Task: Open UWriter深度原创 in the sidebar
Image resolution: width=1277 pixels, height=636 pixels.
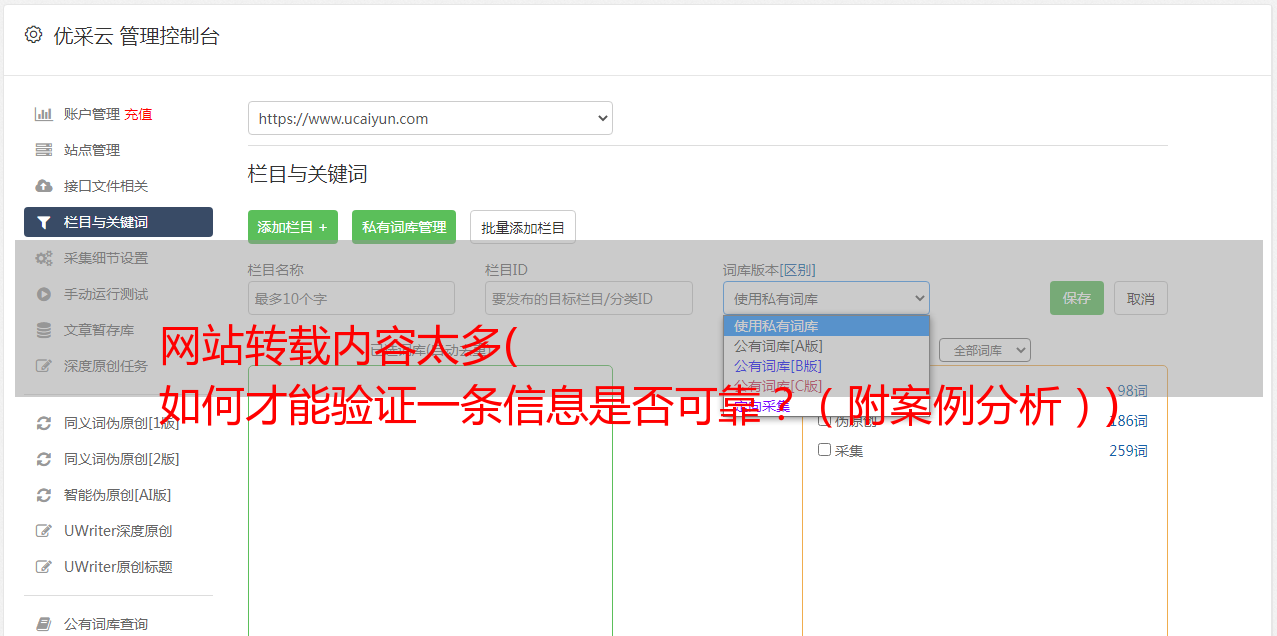Action: (x=118, y=531)
